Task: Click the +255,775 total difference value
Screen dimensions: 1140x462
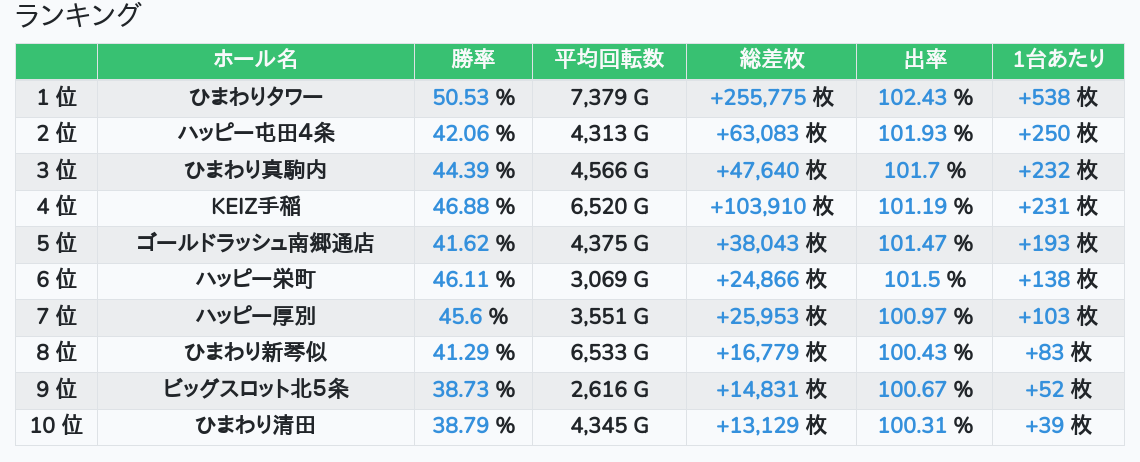Action: (x=758, y=97)
